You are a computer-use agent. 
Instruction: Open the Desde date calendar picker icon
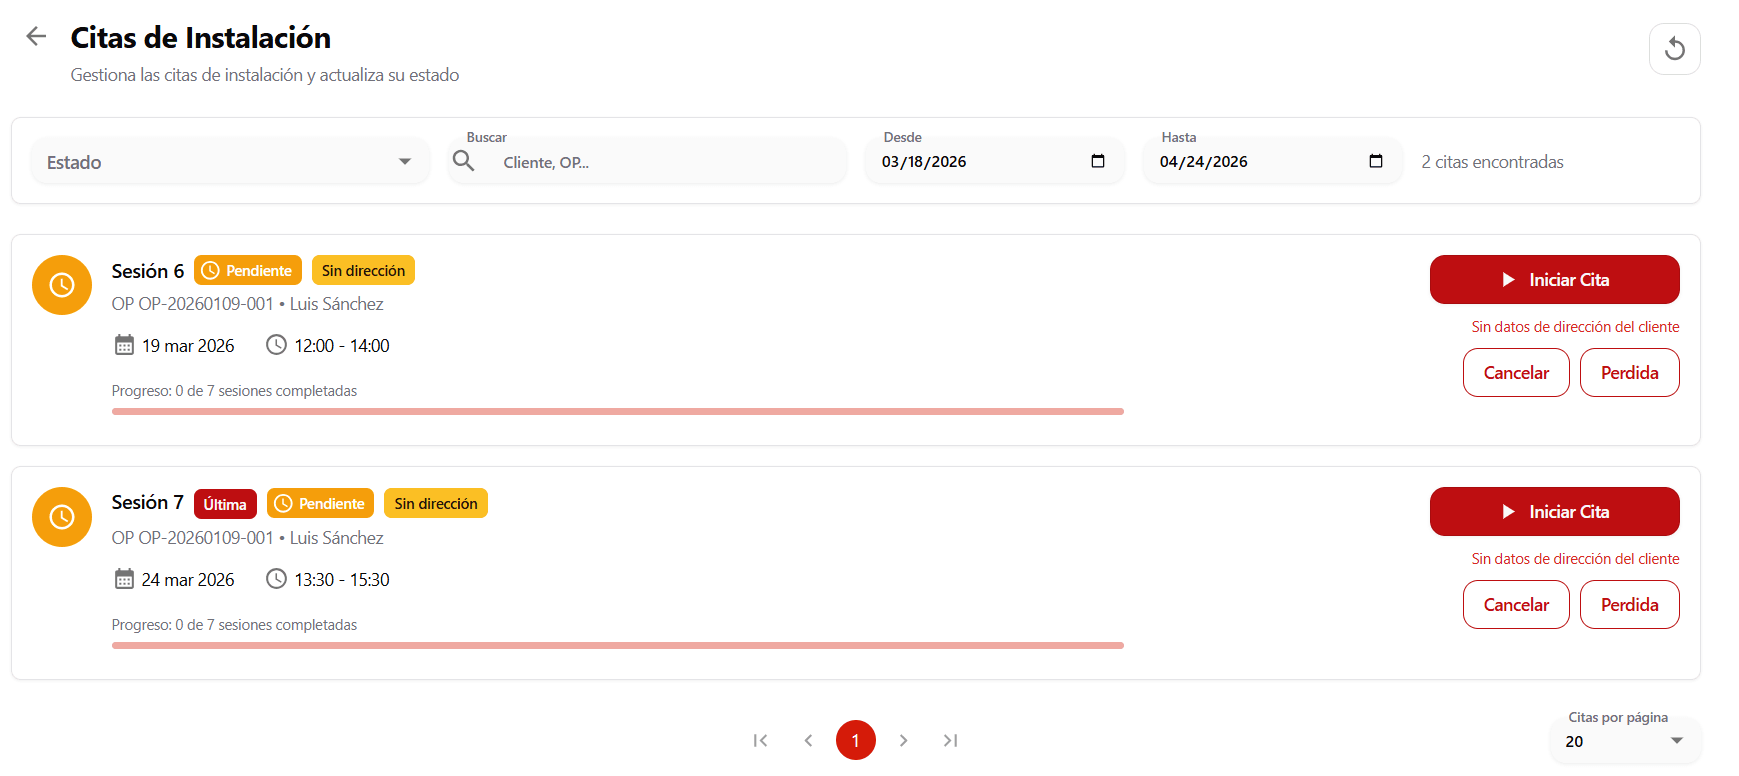point(1097,162)
